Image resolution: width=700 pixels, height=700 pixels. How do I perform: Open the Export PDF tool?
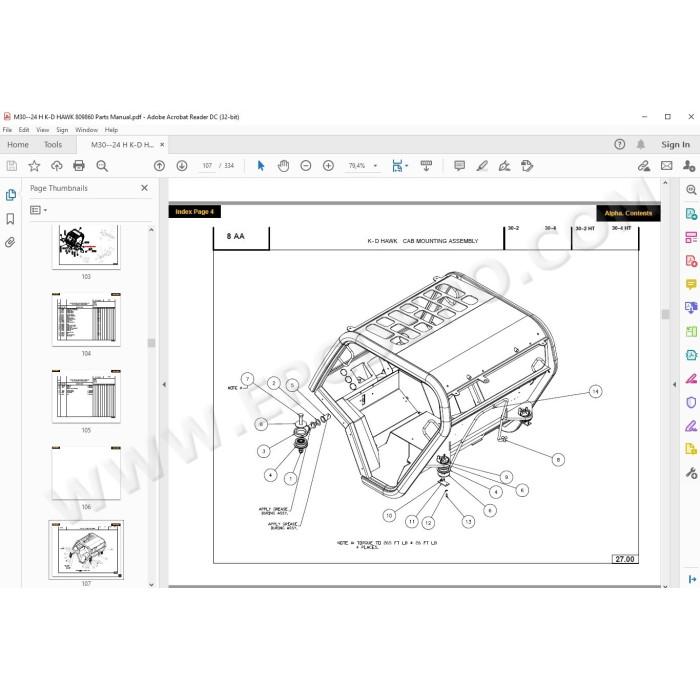pos(691,214)
